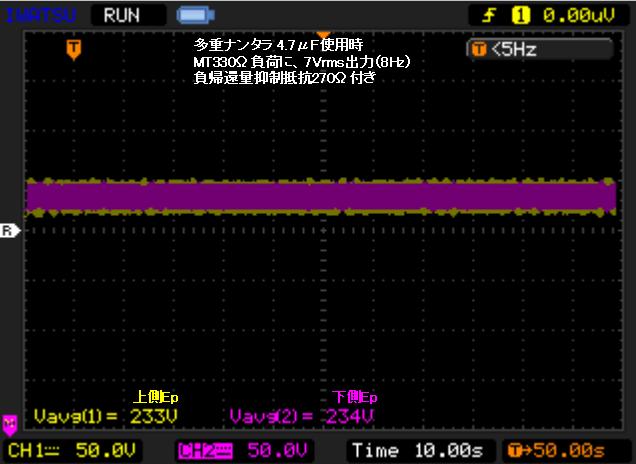This screenshot has height=464, width=636.
Task: Click the orange T trigger marker at top left
Action: click(72, 48)
